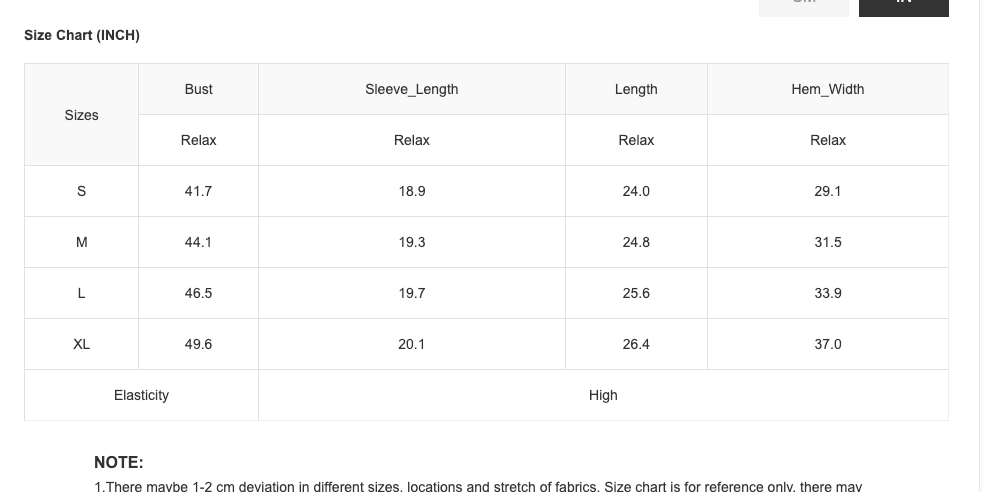Click the Length column header
This screenshot has height=492, width=983.
coord(636,89)
